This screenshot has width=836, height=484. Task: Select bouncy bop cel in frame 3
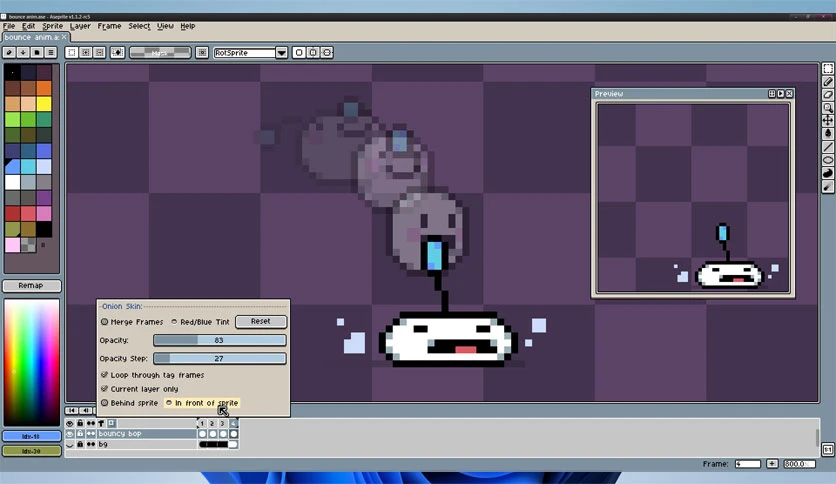(223, 434)
